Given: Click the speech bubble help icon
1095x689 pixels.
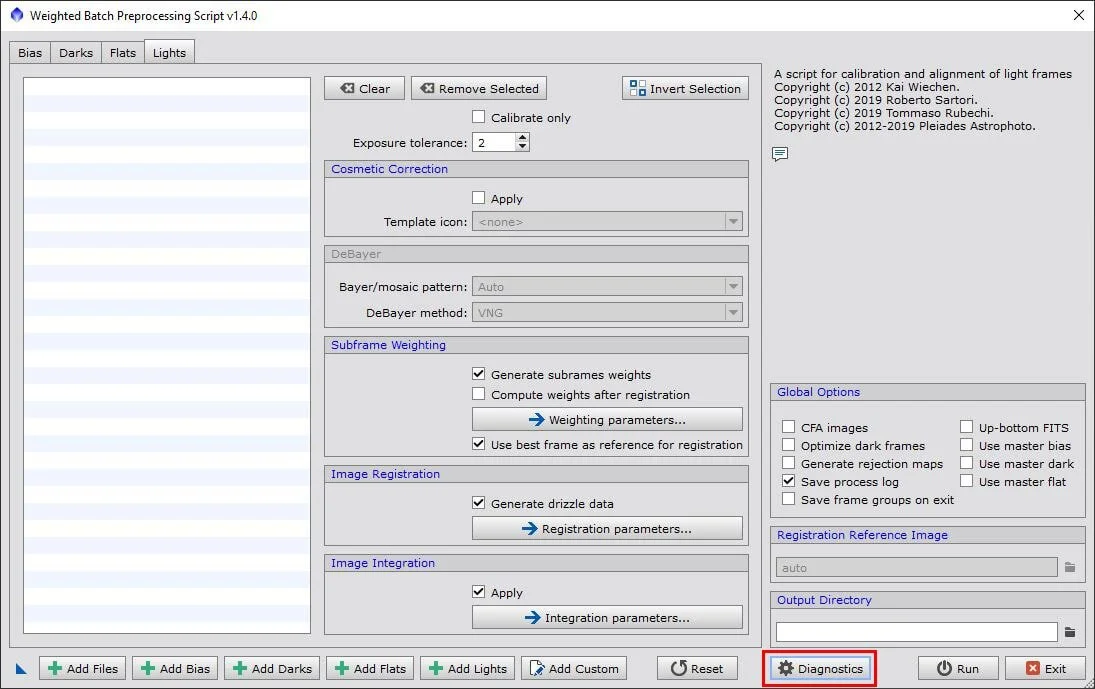Looking at the screenshot, I should 780,154.
